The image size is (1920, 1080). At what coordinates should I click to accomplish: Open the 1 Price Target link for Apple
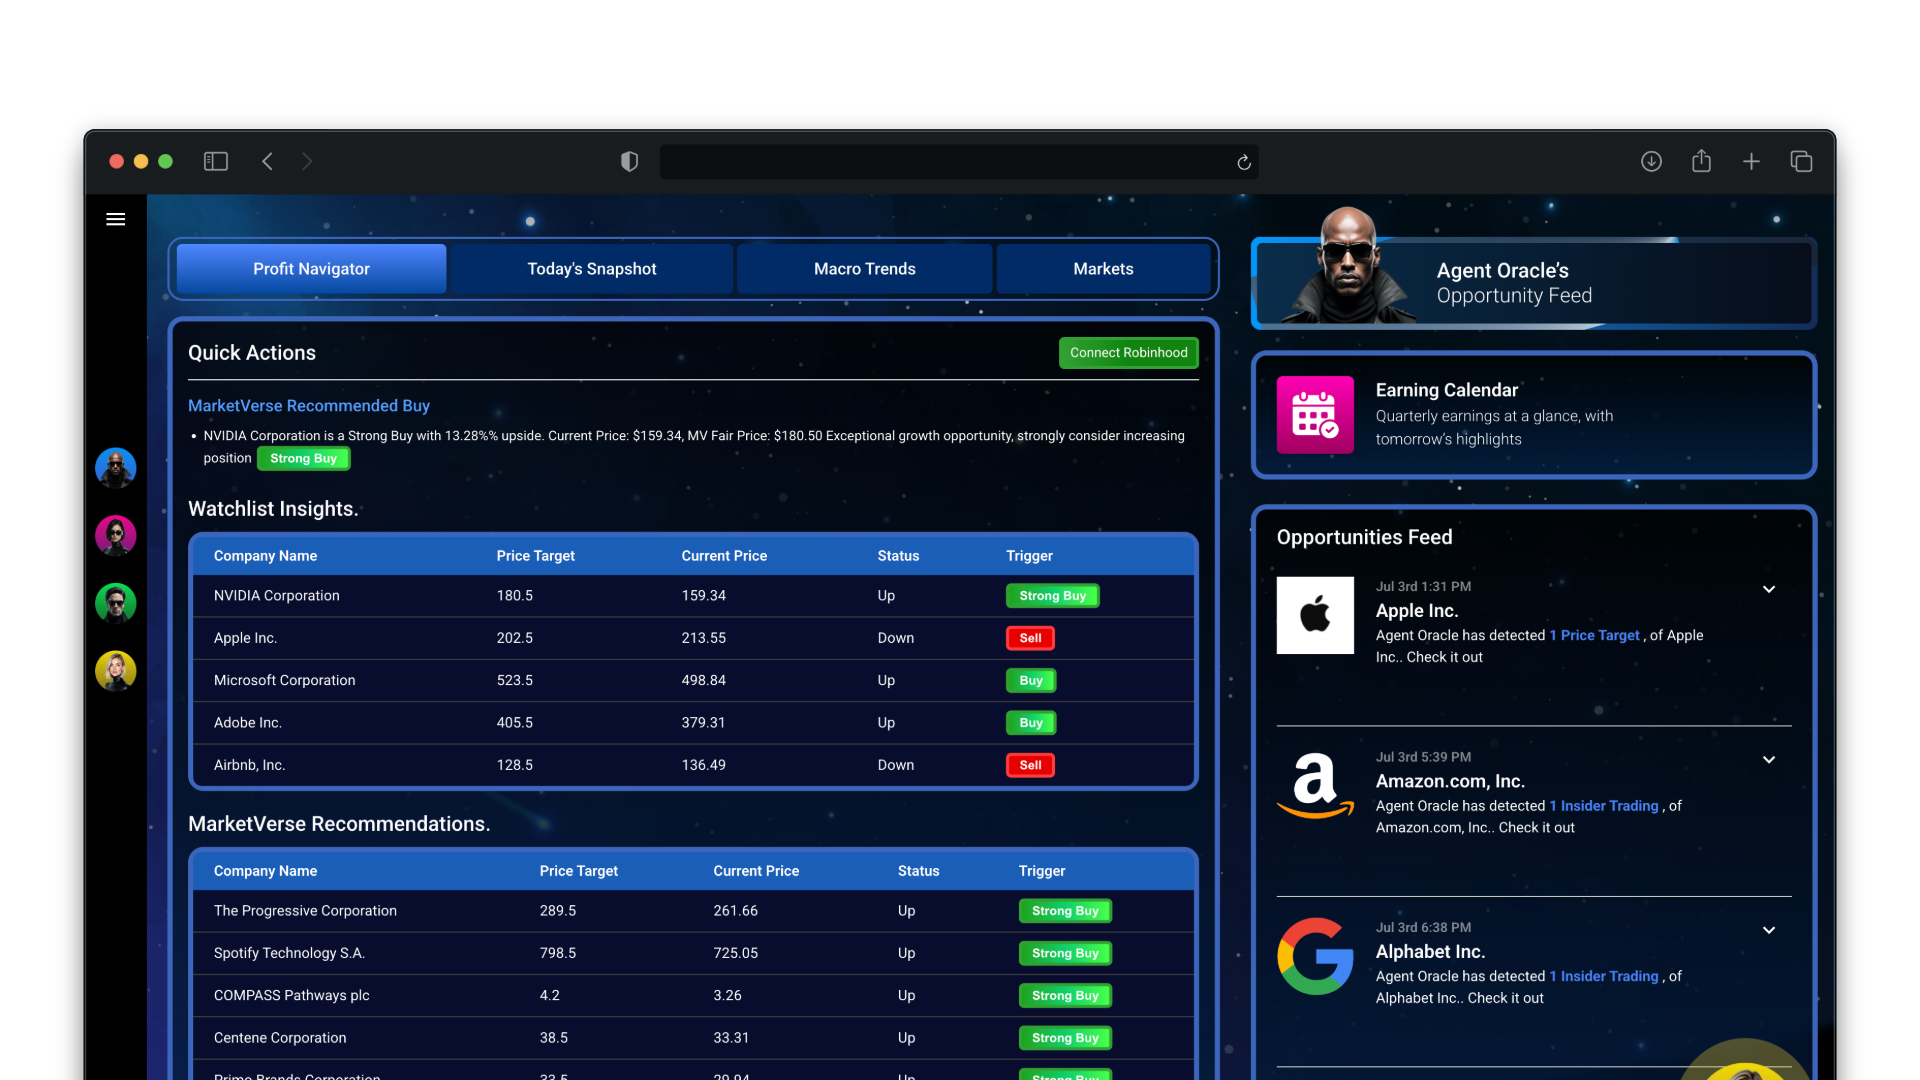click(x=1594, y=635)
